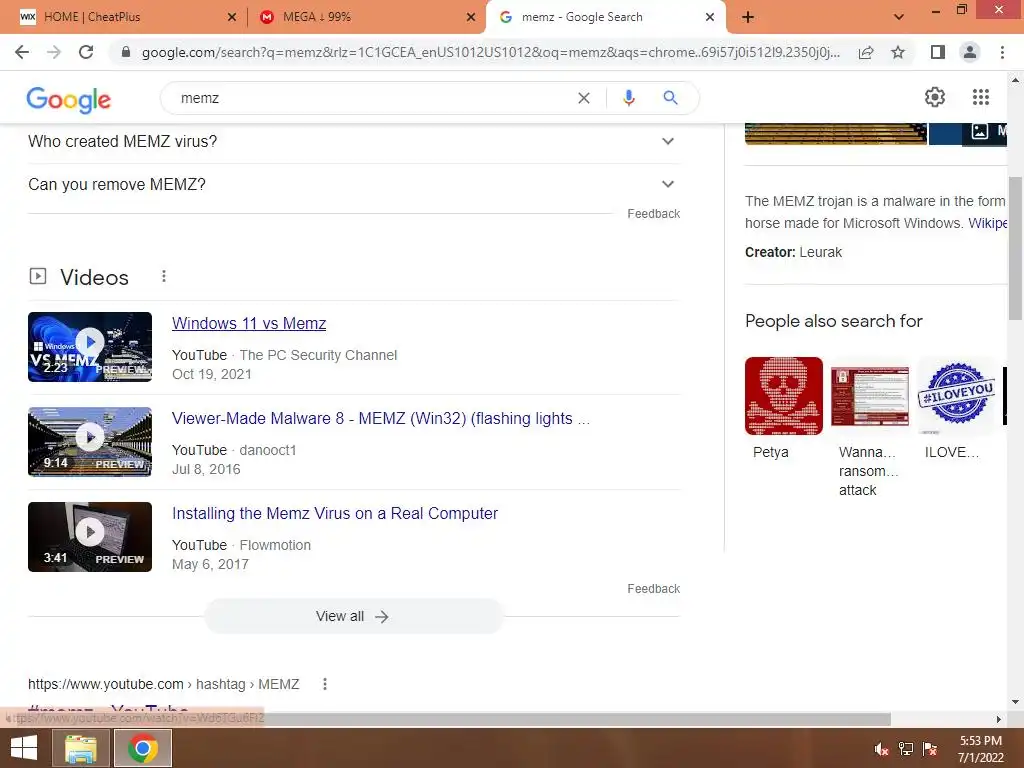Screen dimensions: 1024x768
Task: Open Wikipedia link in knowledge panel
Action: coord(987,223)
